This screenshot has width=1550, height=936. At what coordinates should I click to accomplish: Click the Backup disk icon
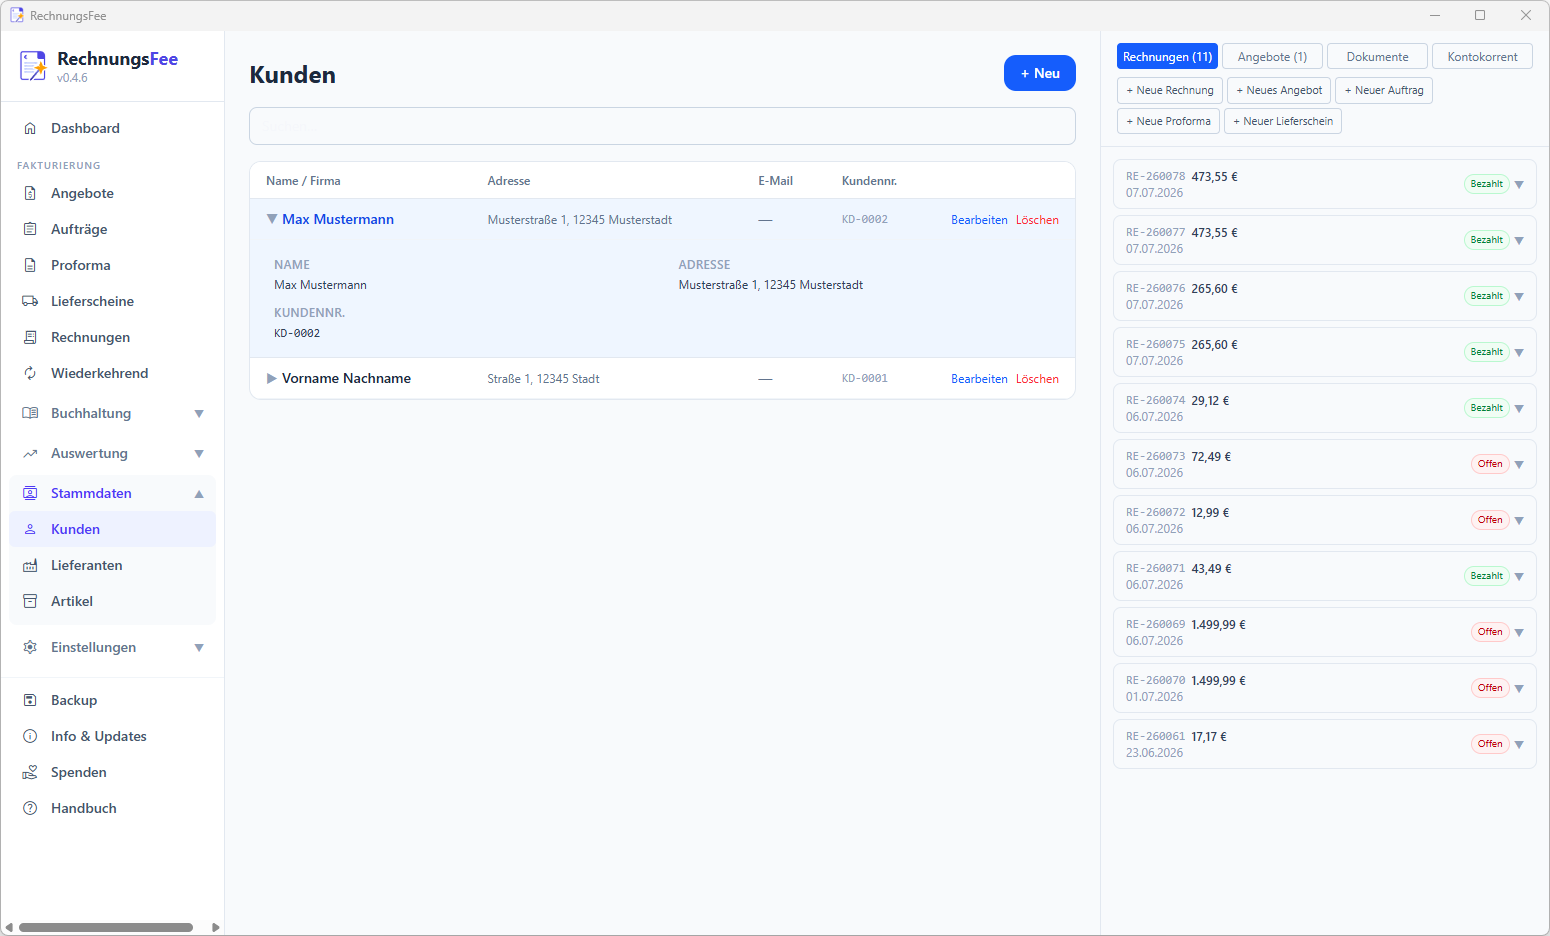click(30, 700)
